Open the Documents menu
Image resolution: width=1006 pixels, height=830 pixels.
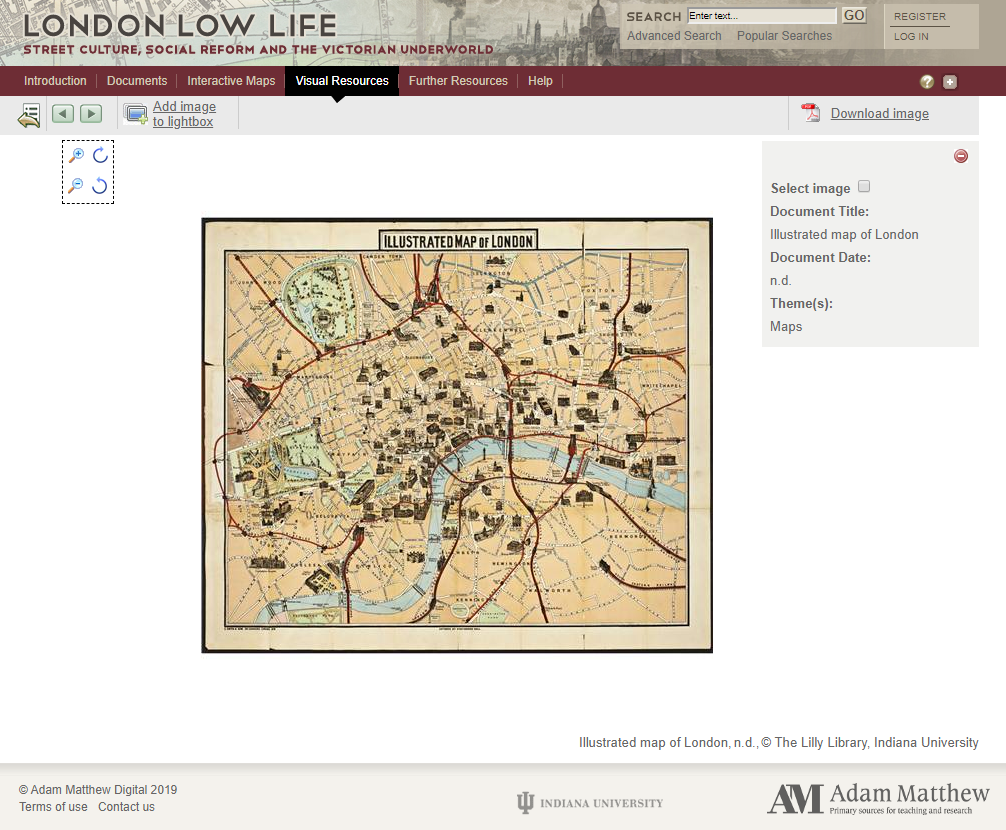137,81
